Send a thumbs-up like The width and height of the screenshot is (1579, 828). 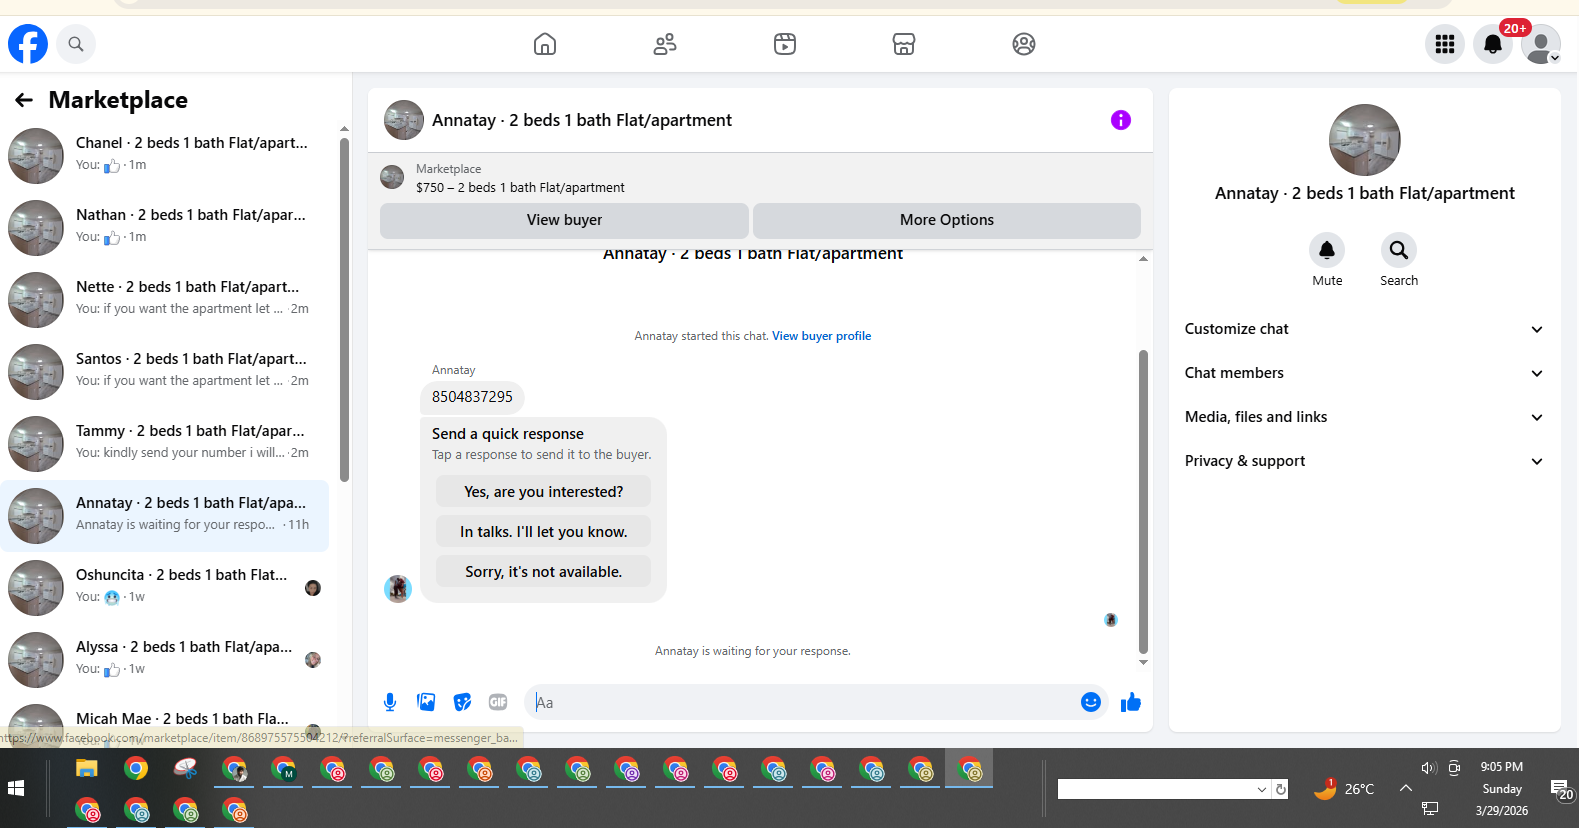click(1131, 702)
